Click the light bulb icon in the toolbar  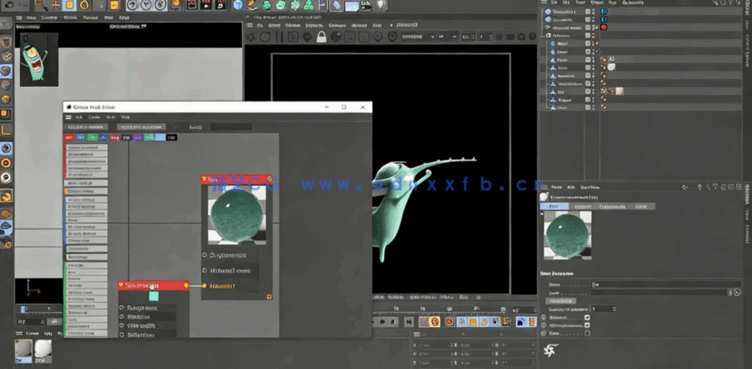pos(381,5)
